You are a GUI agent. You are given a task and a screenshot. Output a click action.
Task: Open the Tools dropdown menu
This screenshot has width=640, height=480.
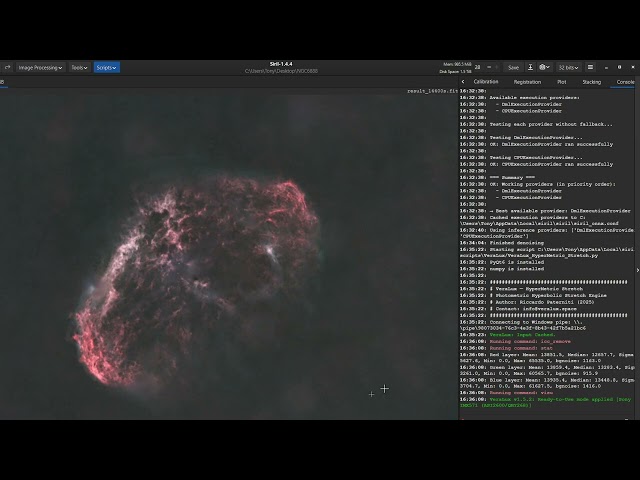(79, 67)
